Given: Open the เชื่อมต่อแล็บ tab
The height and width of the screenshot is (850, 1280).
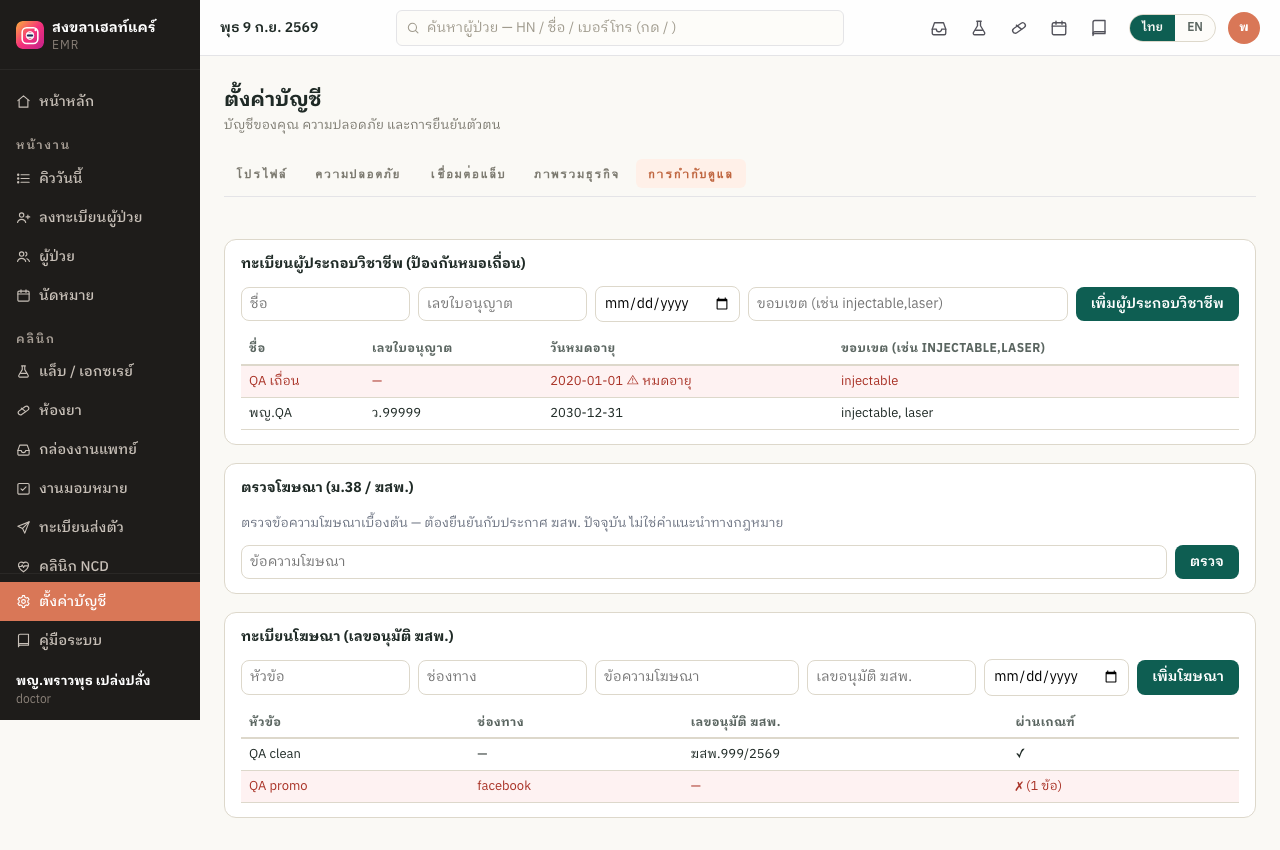Looking at the screenshot, I should (467, 174).
